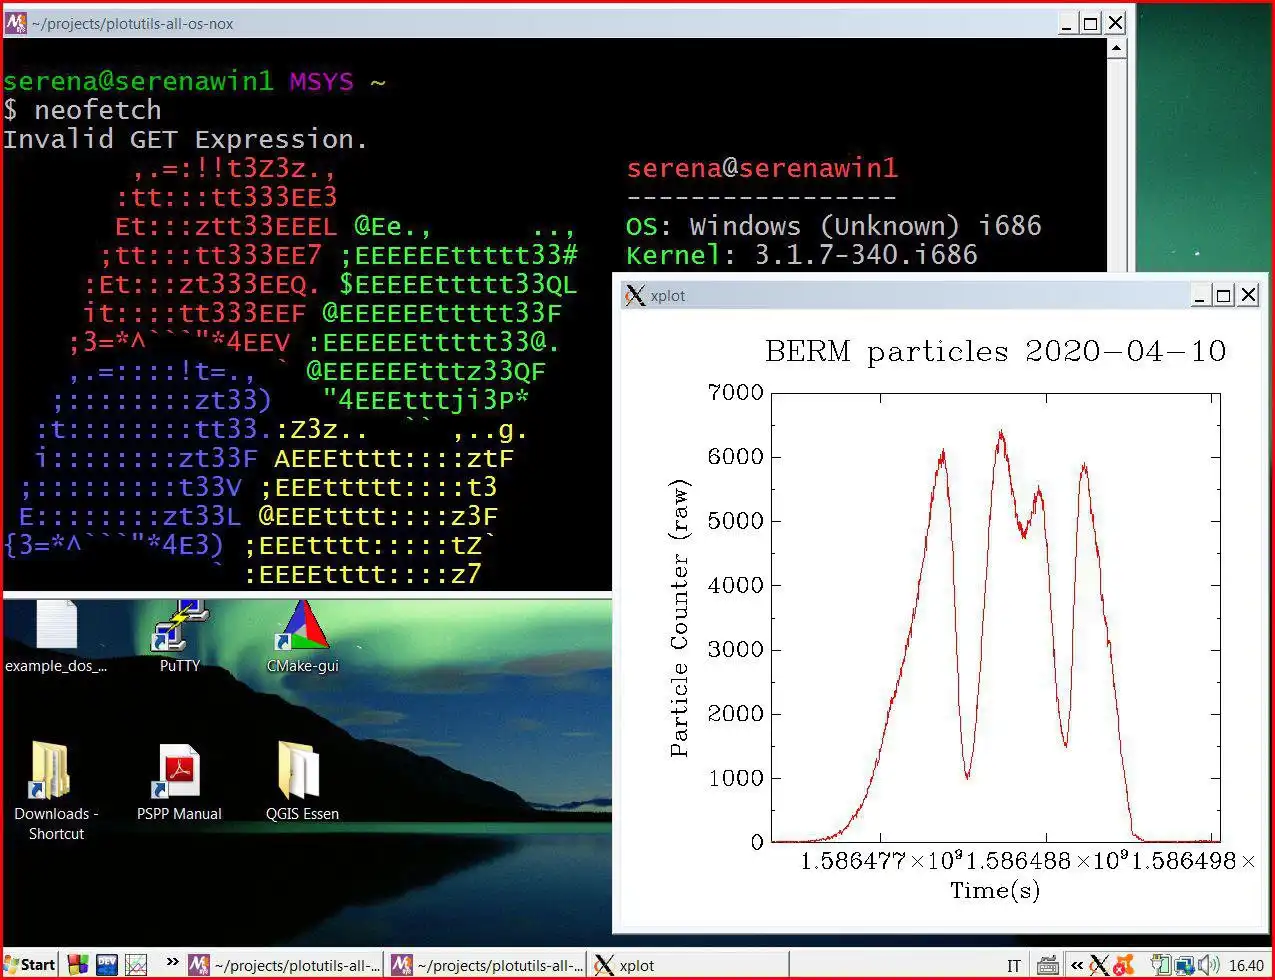The width and height of the screenshot is (1275, 980).
Task: Open the Downloads - Shortcut folder
Action: click(56, 790)
